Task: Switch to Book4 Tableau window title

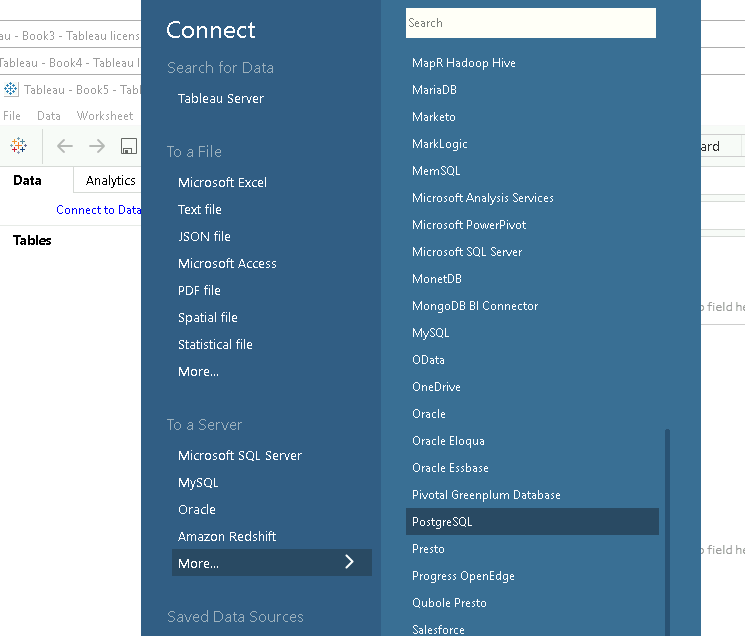Action: [69, 63]
